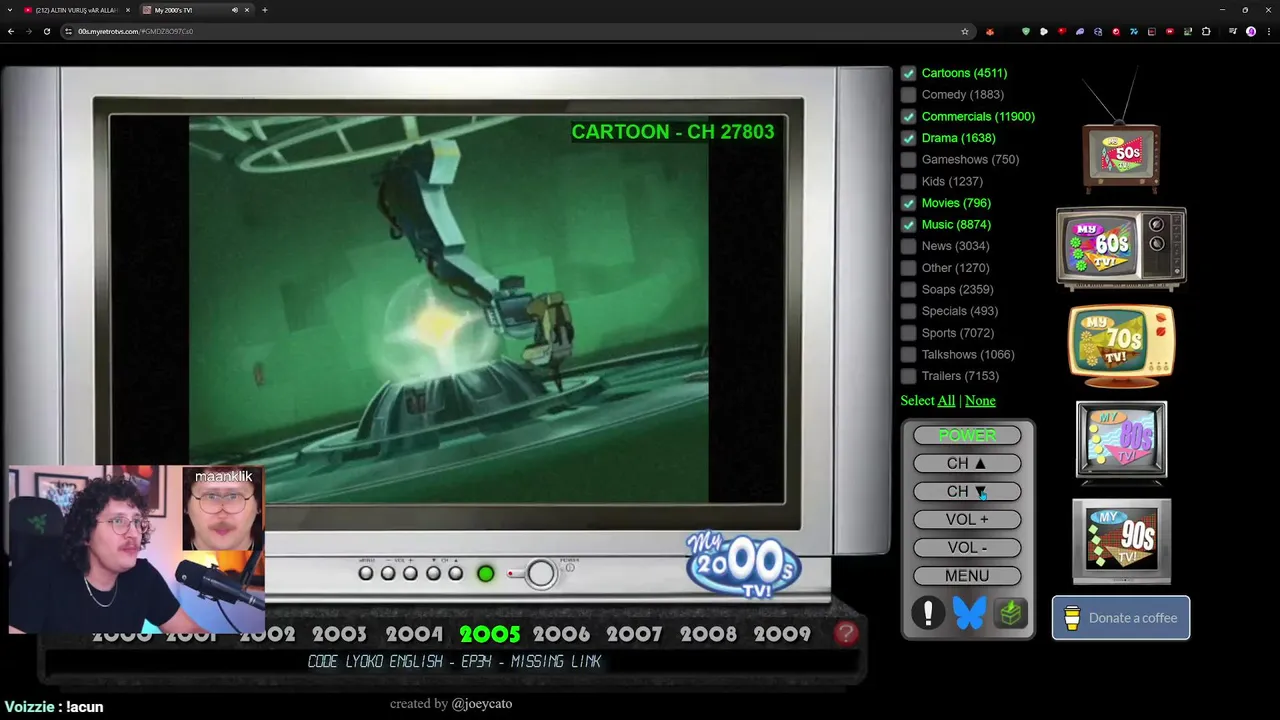Image resolution: width=1280 pixels, height=720 pixels.
Task: Open the My 60s TV icon
Action: coord(1121,248)
